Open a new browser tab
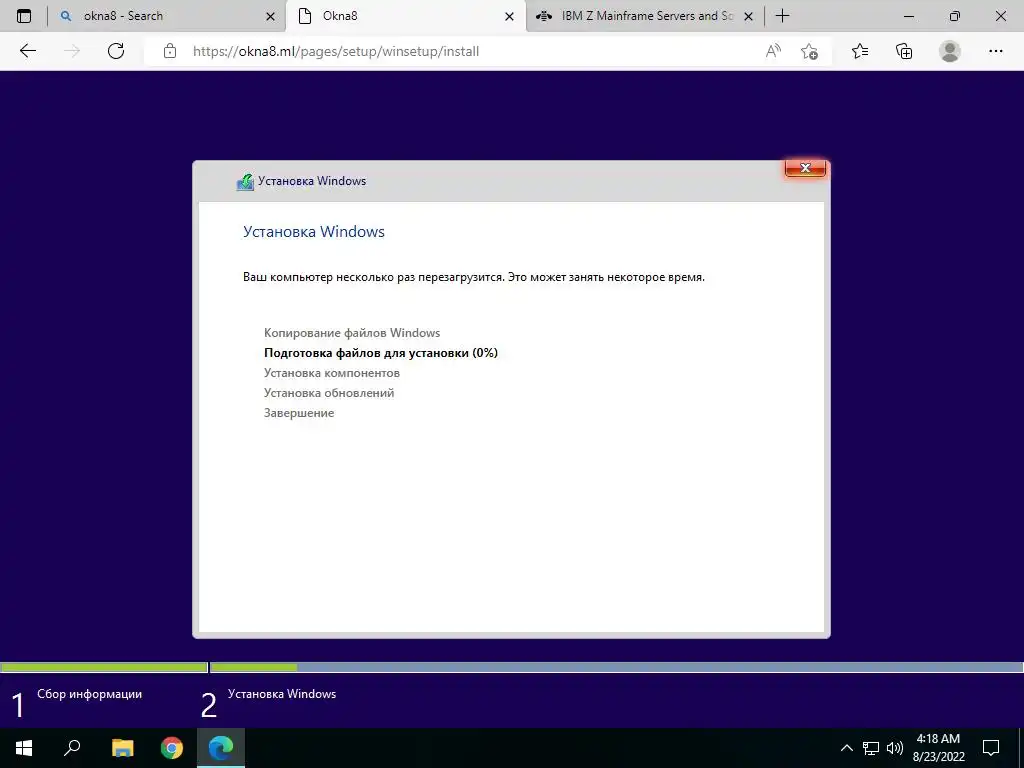 tap(782, 16)
